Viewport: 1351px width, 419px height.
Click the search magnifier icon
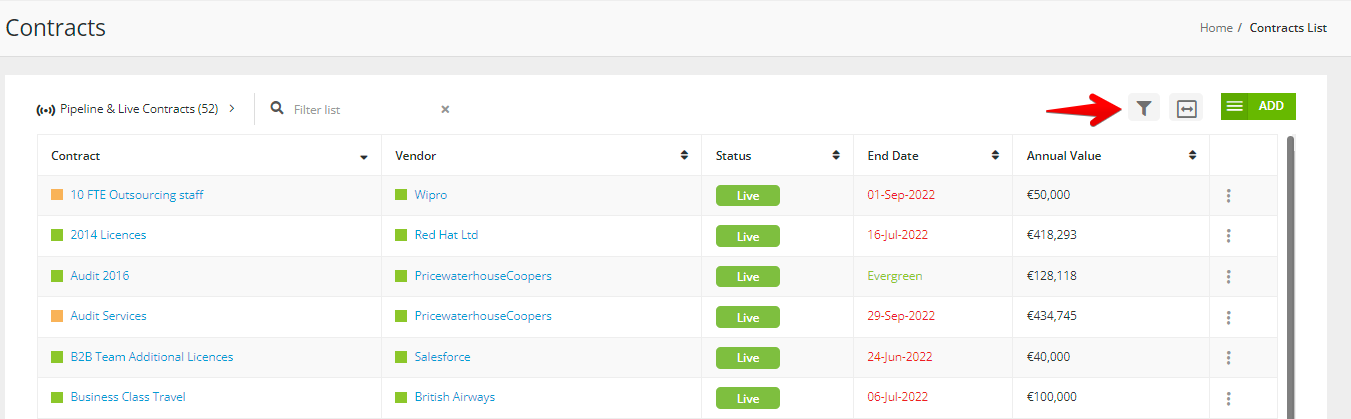click(x=278, y=108)
